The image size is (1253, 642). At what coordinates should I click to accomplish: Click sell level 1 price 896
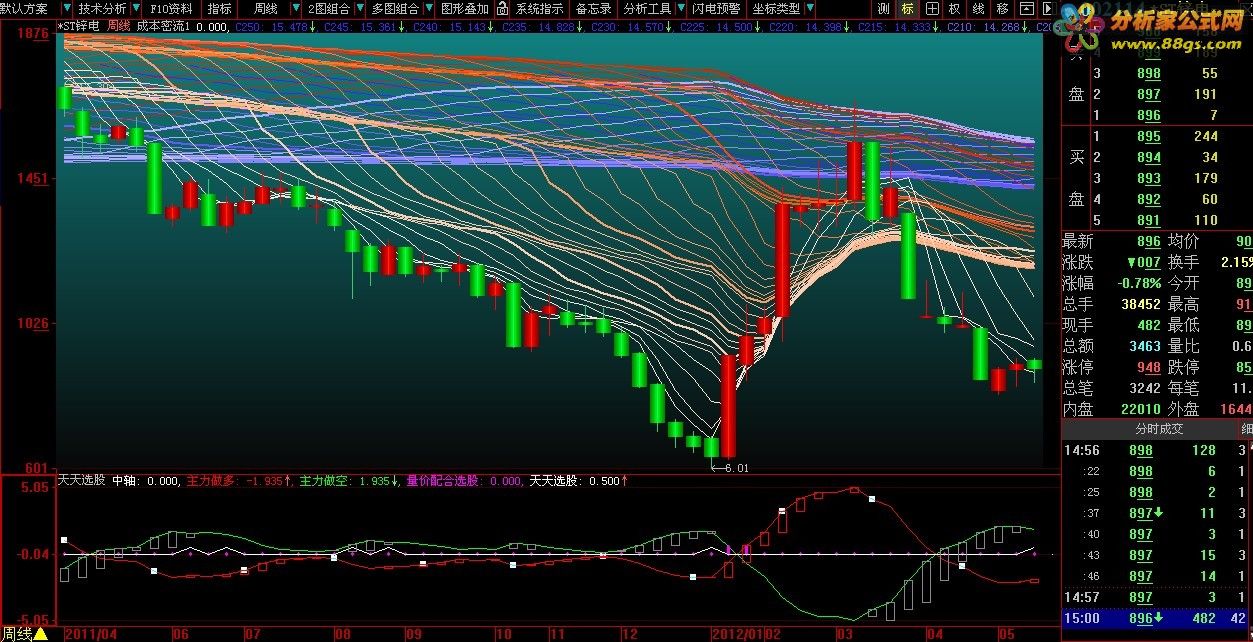point(1148,115)
